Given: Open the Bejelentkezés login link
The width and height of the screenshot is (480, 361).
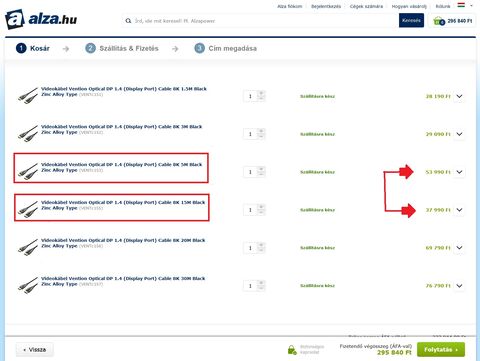Looking at the screenshot, I should pyautogui.click(x=326, y=6).
